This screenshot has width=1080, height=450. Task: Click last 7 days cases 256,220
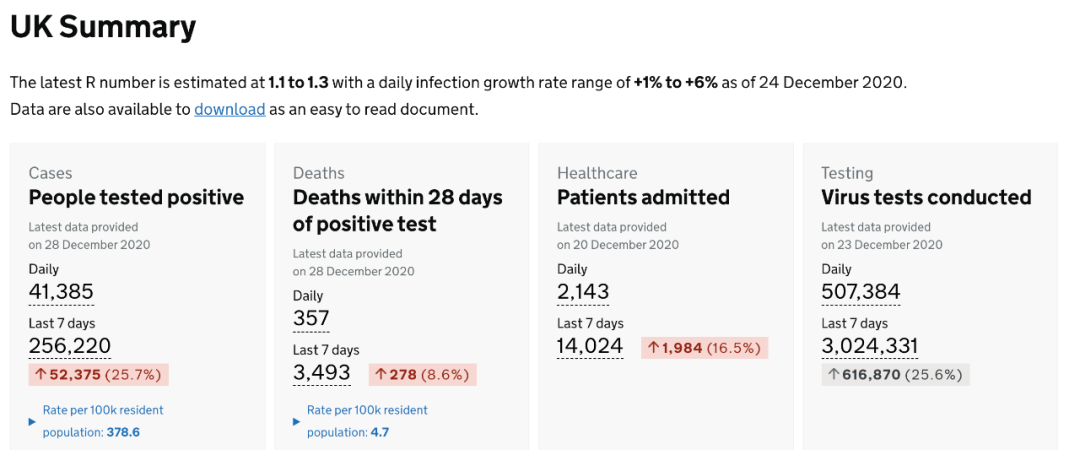(69, 346)
